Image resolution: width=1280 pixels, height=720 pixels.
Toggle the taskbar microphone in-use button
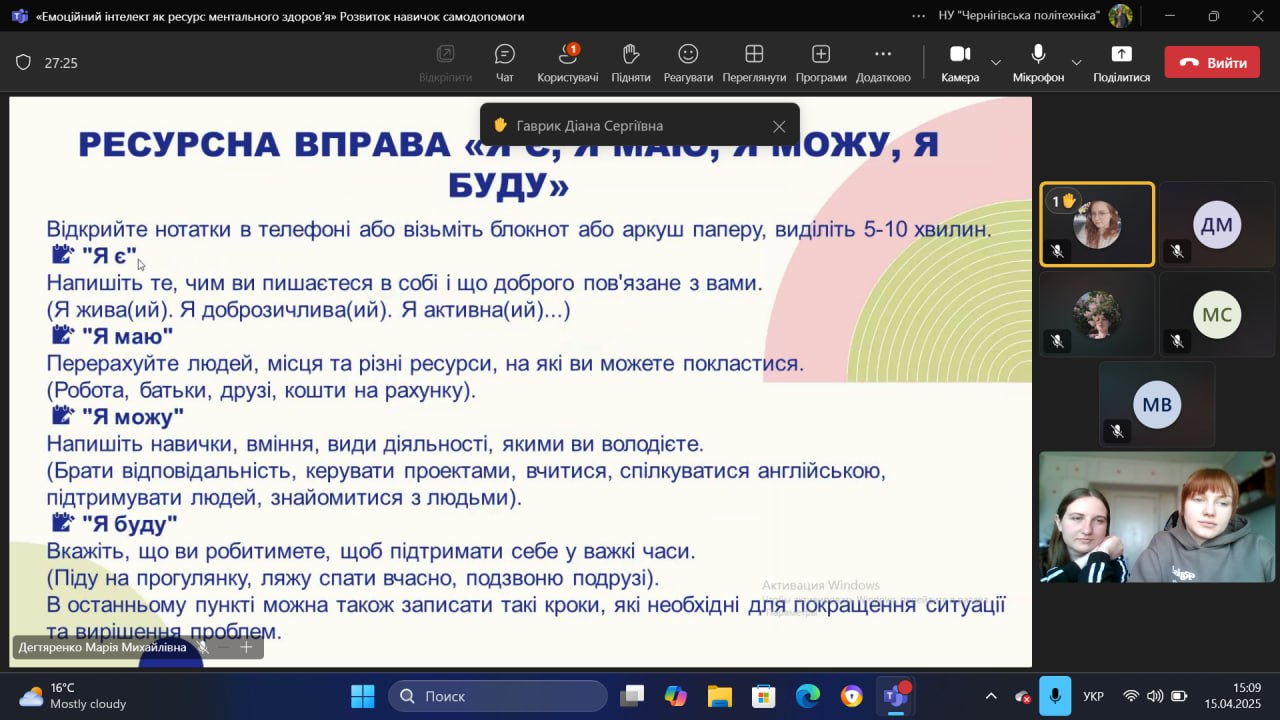[1054, 696]
